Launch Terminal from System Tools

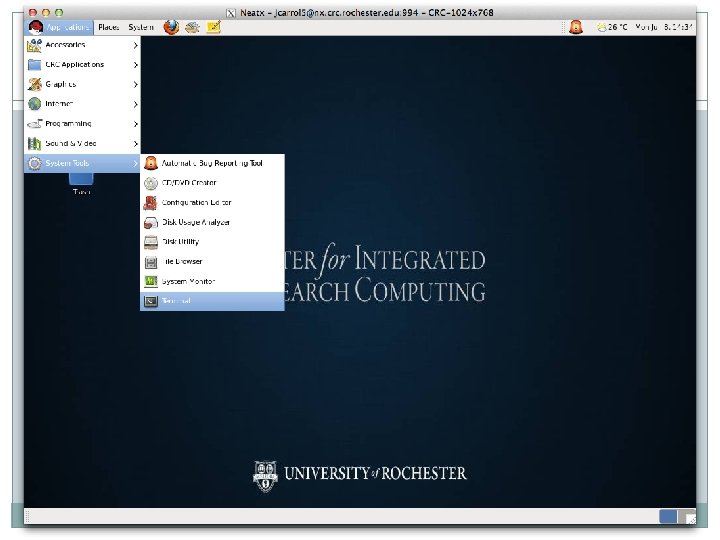click(212, 301)
